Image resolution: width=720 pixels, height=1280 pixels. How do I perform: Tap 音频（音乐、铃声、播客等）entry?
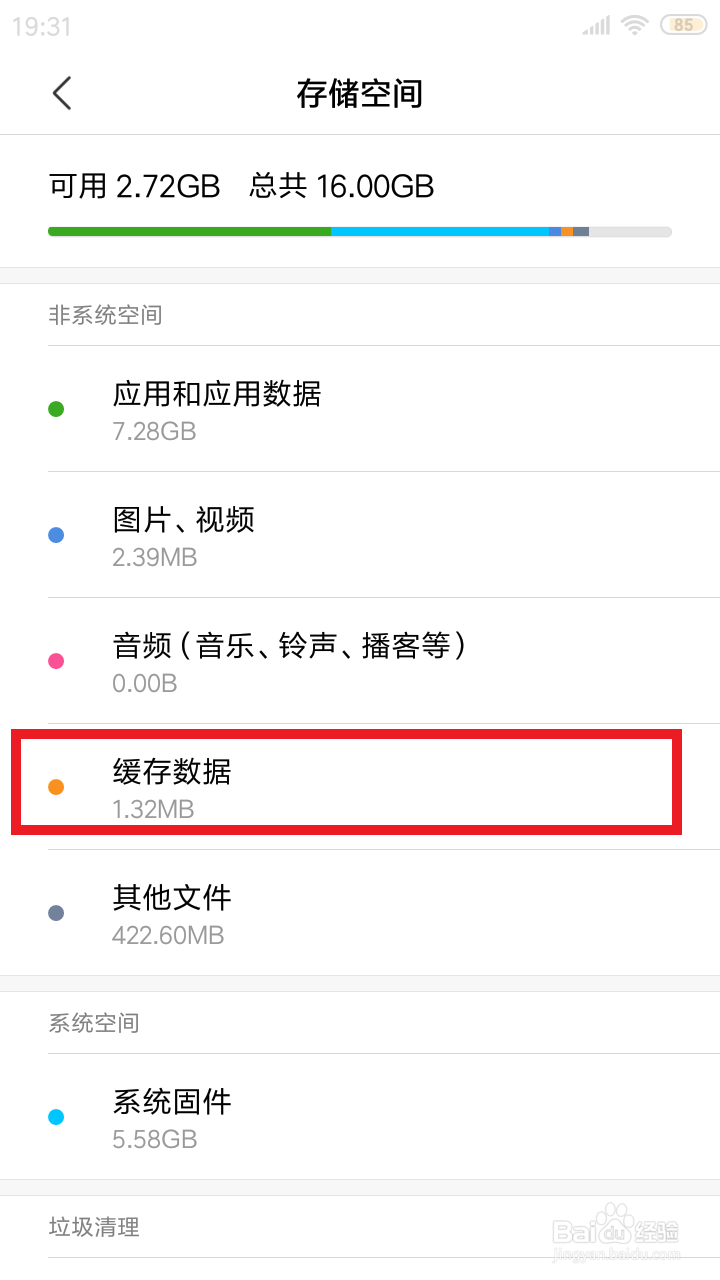click(x=300, y=661)
